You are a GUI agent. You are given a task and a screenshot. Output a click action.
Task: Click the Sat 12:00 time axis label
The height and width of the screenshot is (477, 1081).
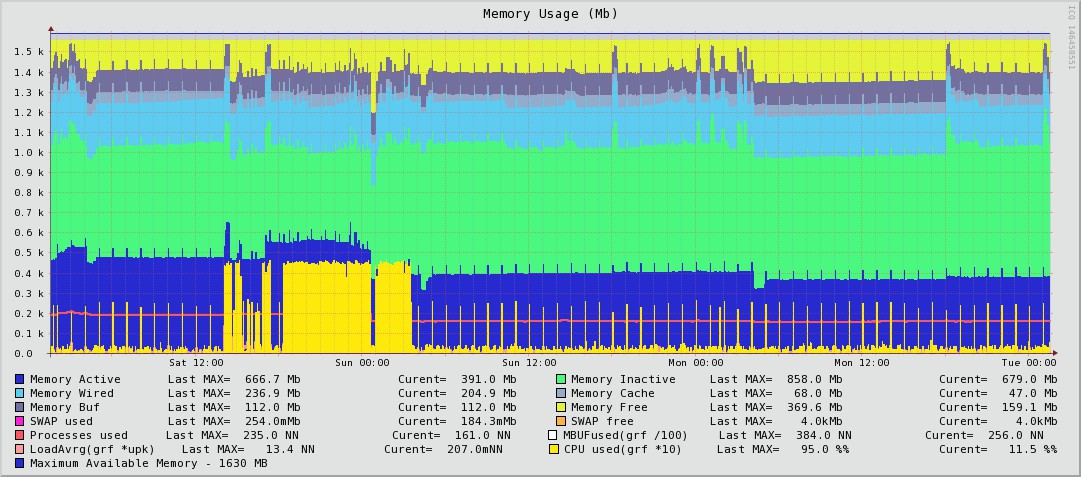[196, 363]
